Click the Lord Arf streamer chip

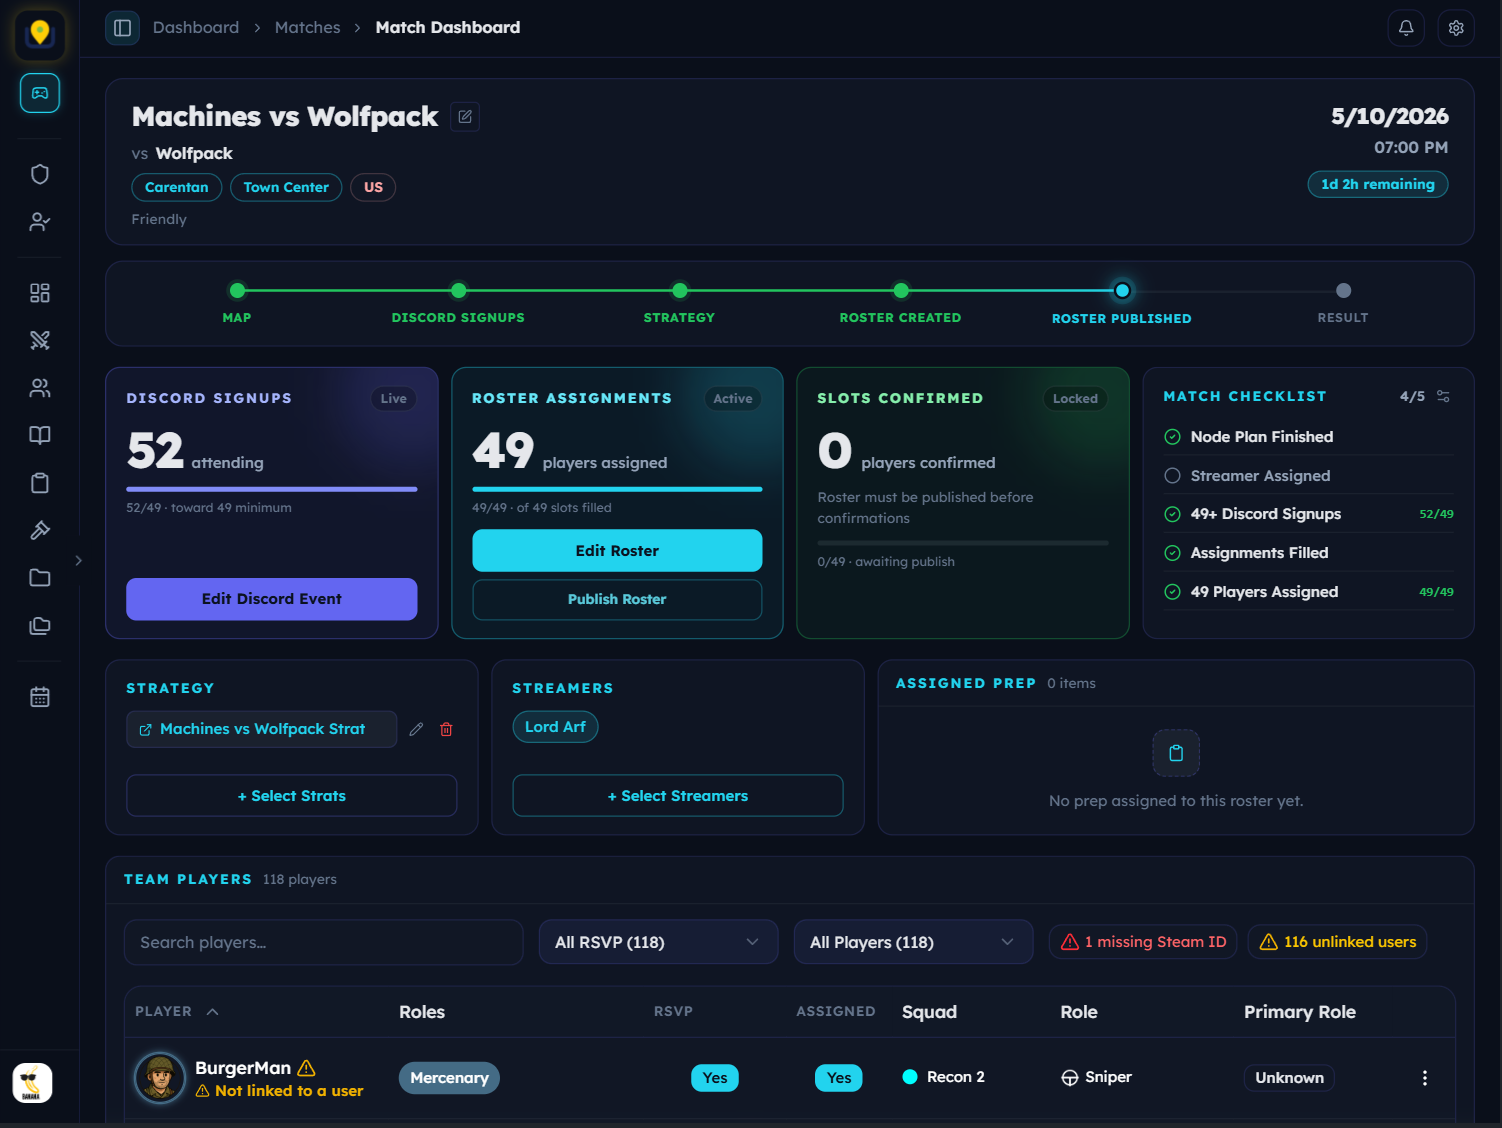tap(555, 727)
